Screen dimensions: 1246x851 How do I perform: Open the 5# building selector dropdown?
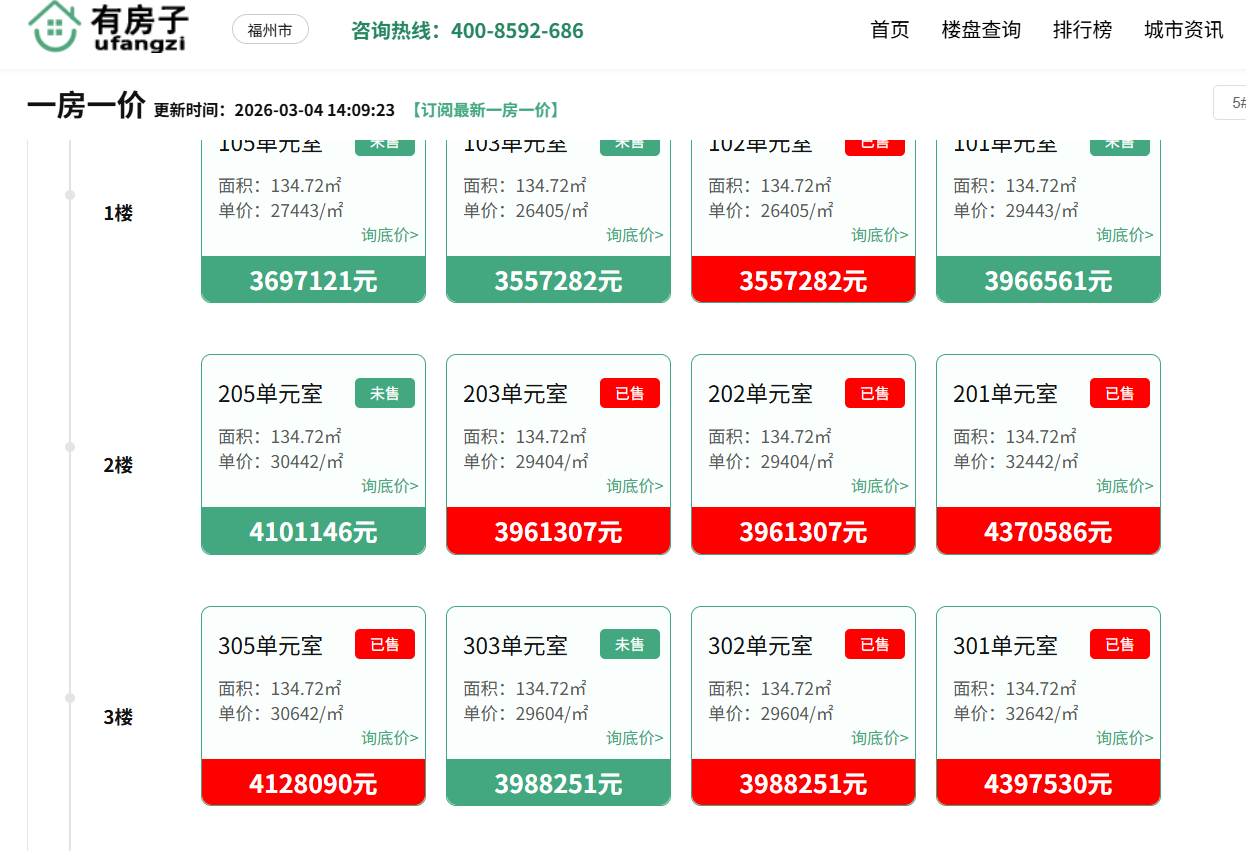(1232, 103)
